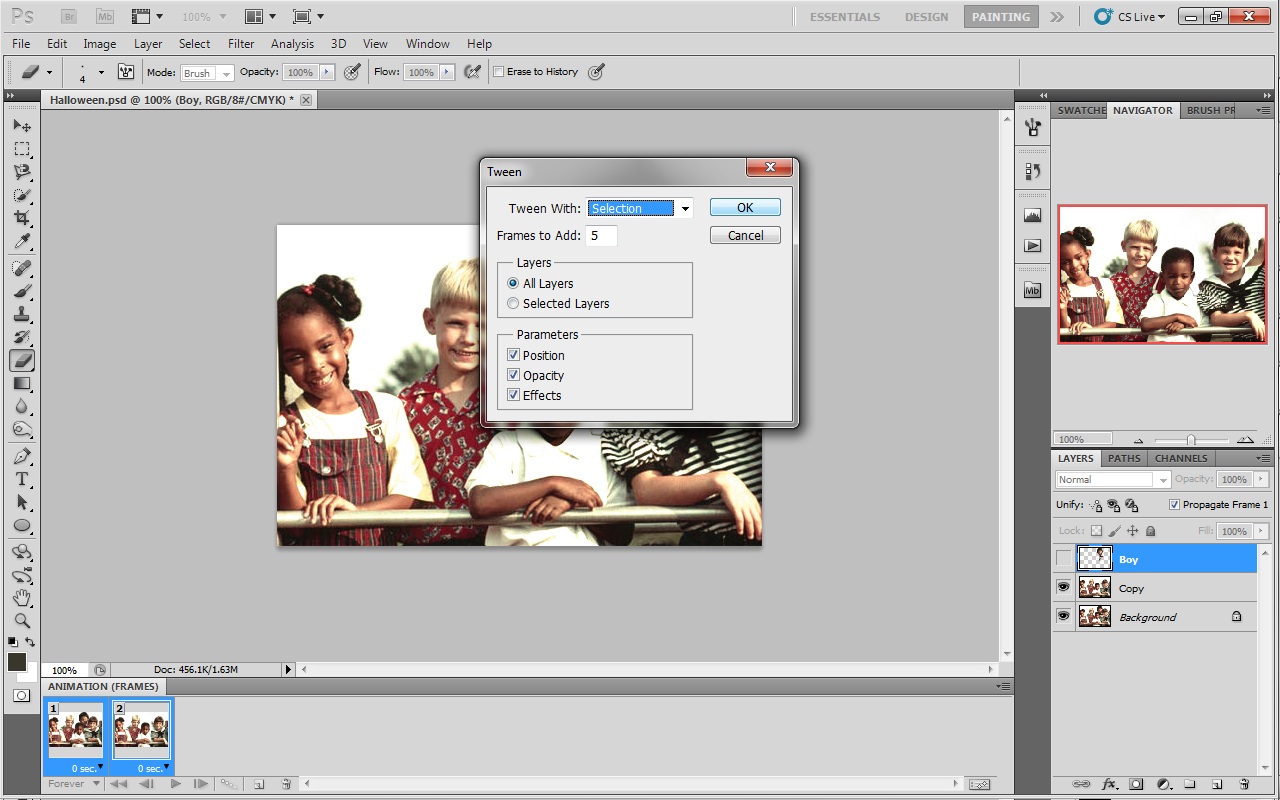
Task: Open the File menu
Action: coord(21,44)
